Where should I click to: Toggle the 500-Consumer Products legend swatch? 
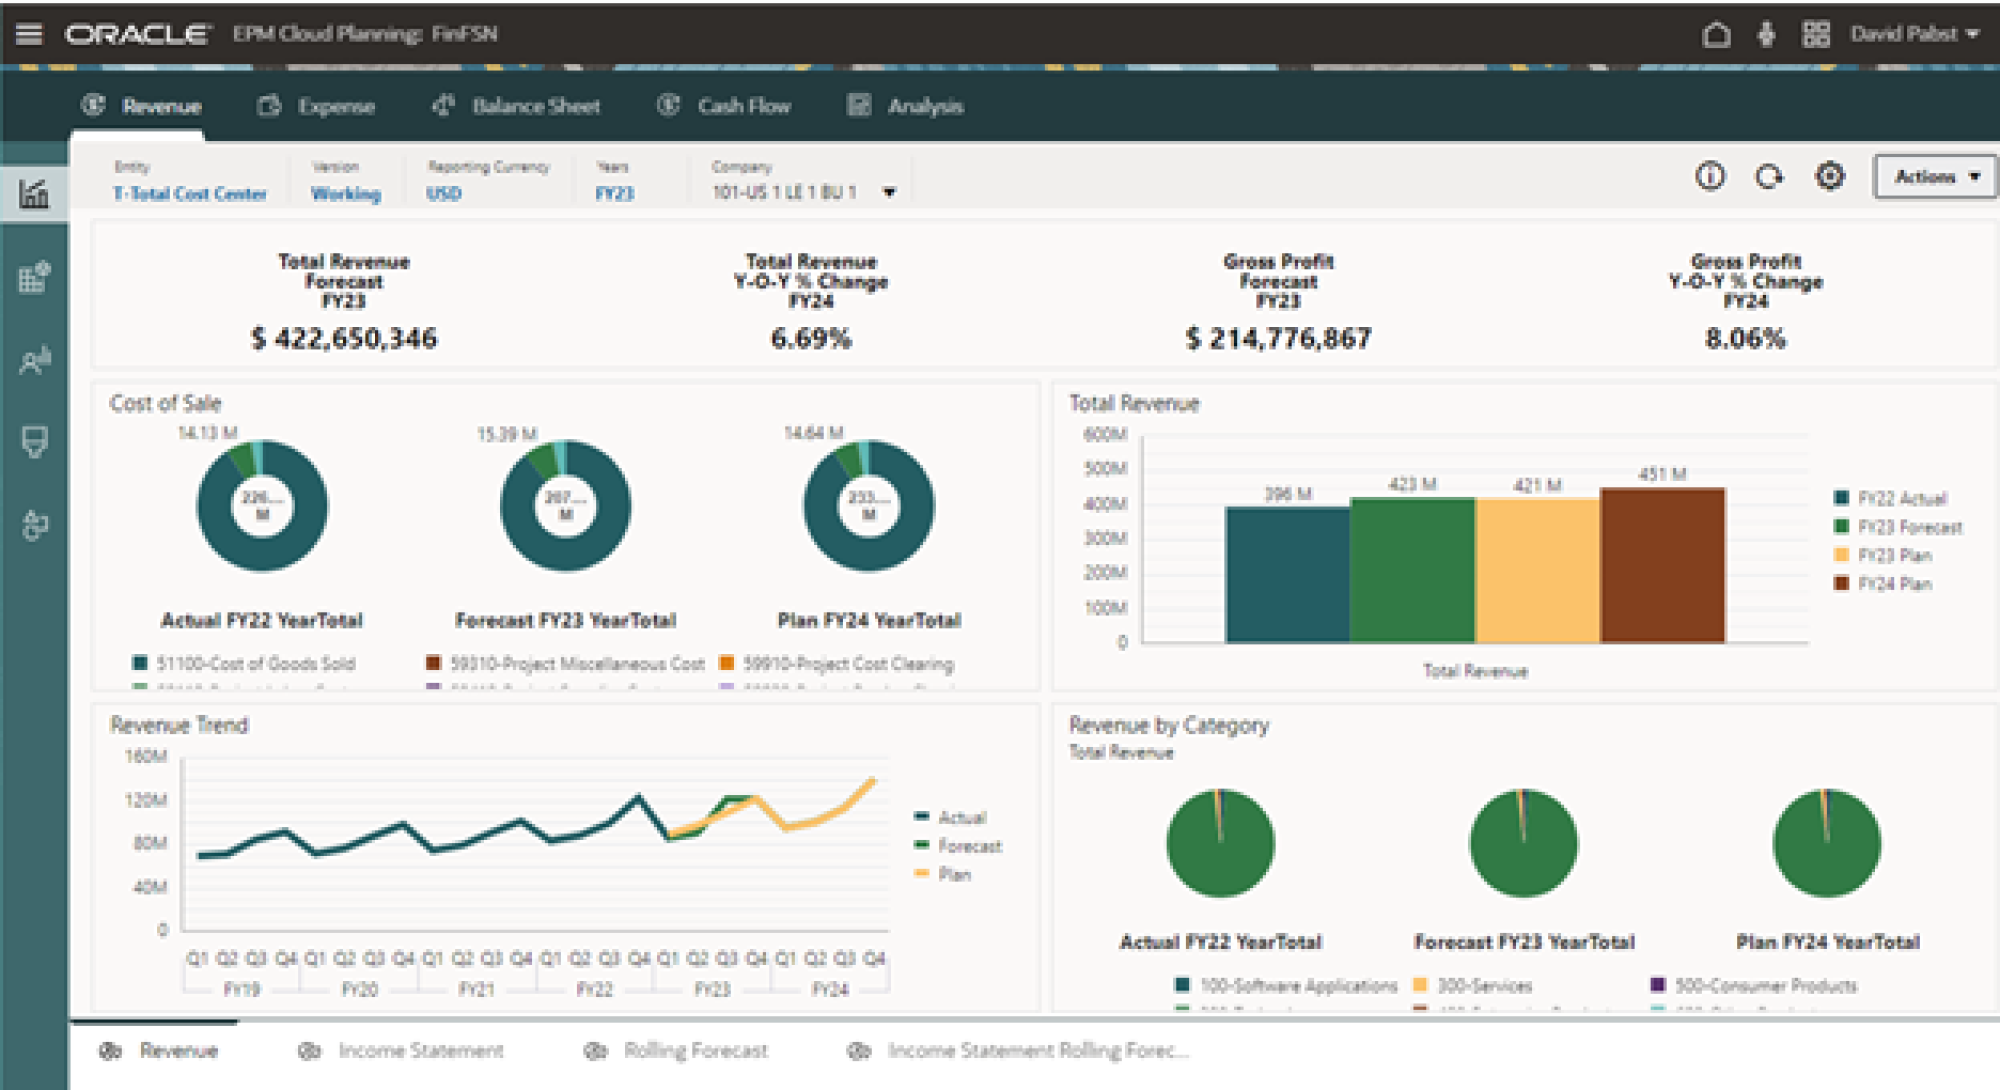(1658, 985)
